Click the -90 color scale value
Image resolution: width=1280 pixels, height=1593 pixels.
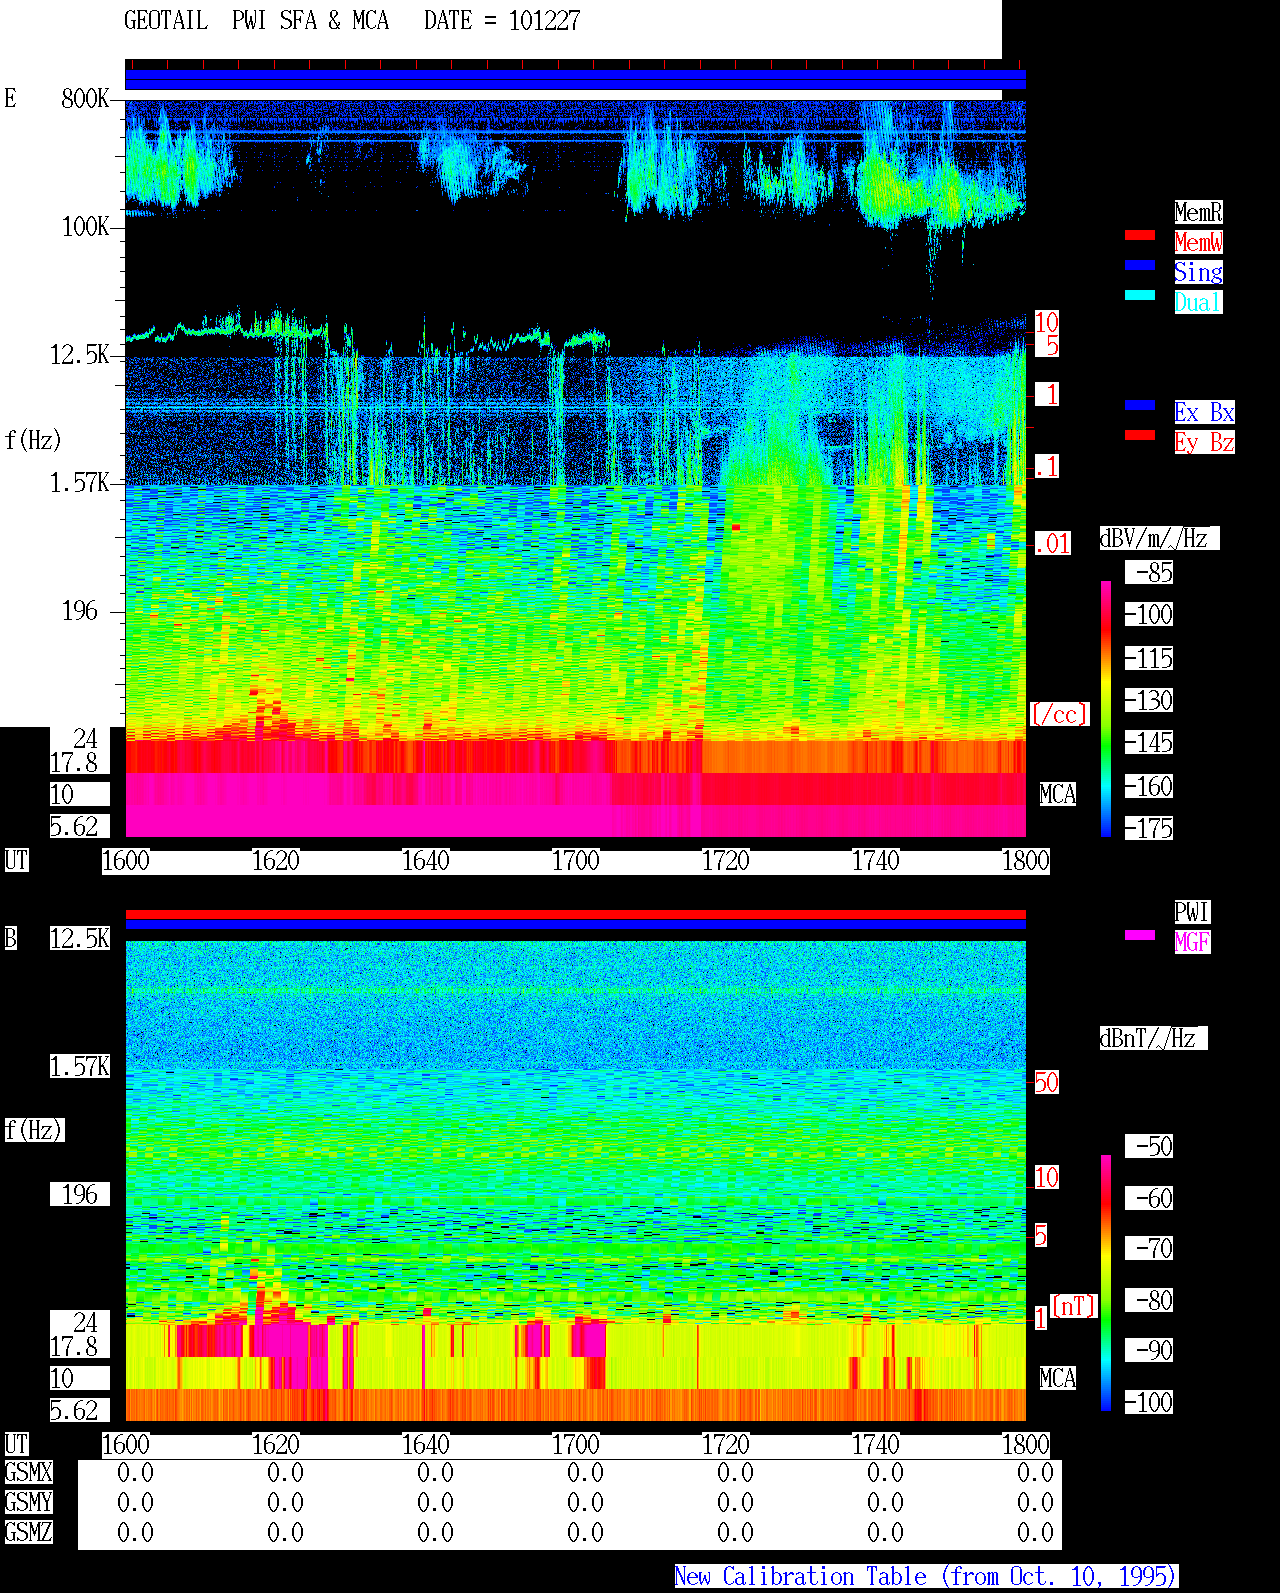click(x=1150, y=1350)
